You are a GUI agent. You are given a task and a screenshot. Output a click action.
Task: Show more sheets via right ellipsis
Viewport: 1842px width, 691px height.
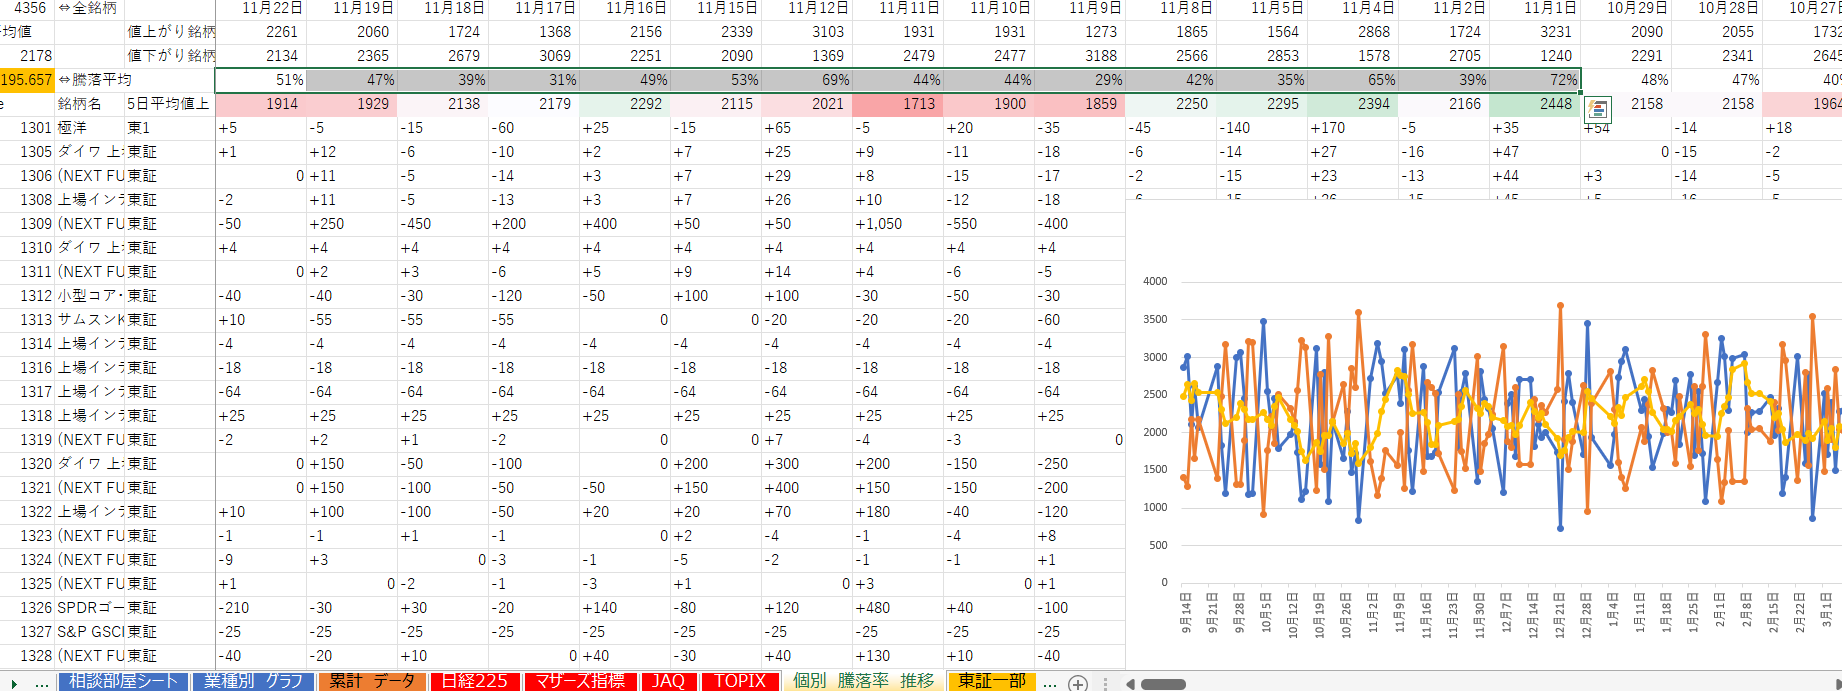pyautogui.click(x=1049, y=683)
